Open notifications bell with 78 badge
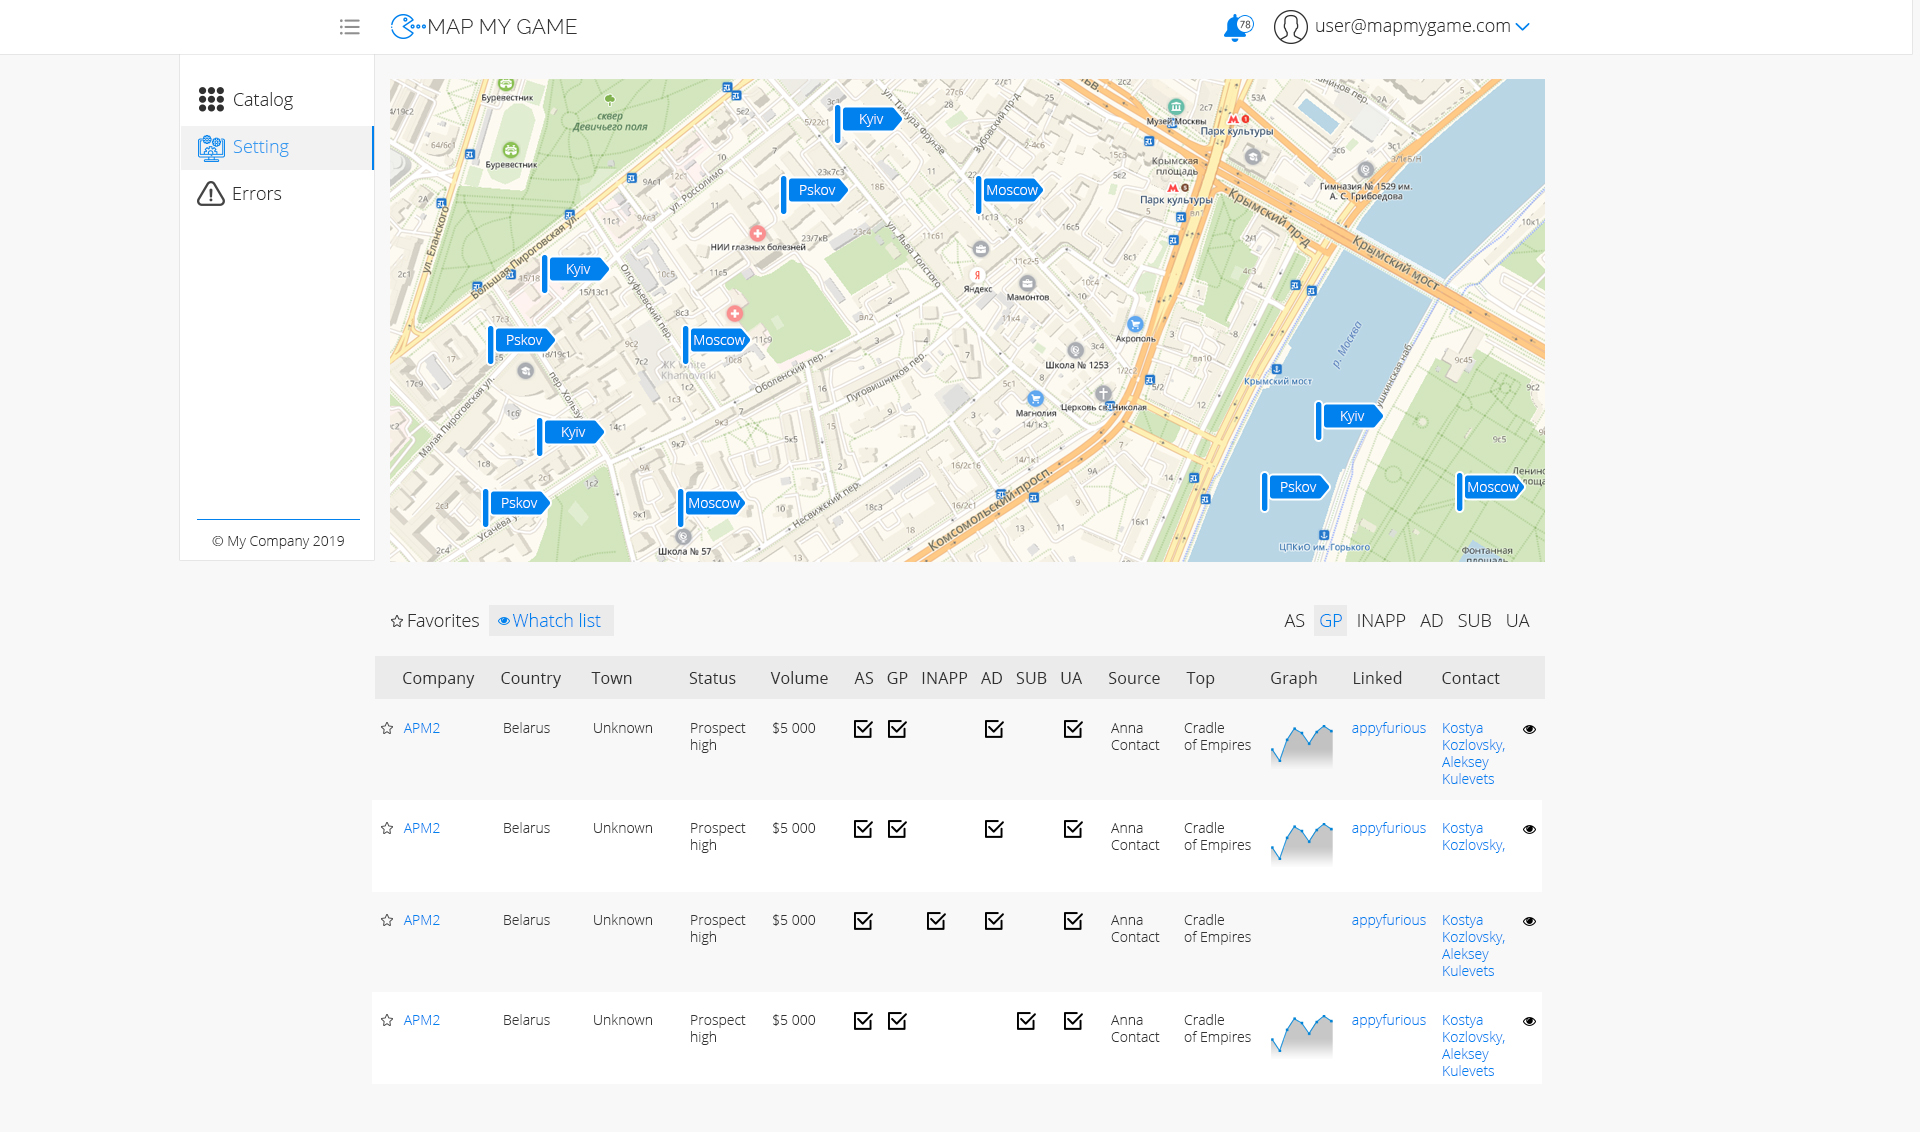This screenshot has height=1132, width=1920. click(1237, 27)
